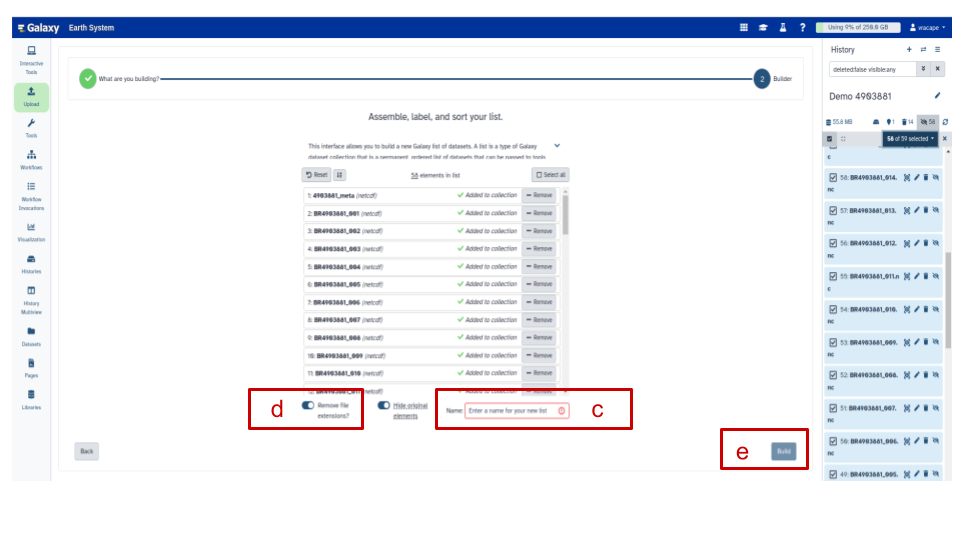Open the '58 of 59 selected' dropdown
960x540 pixels.
(909, 138)
